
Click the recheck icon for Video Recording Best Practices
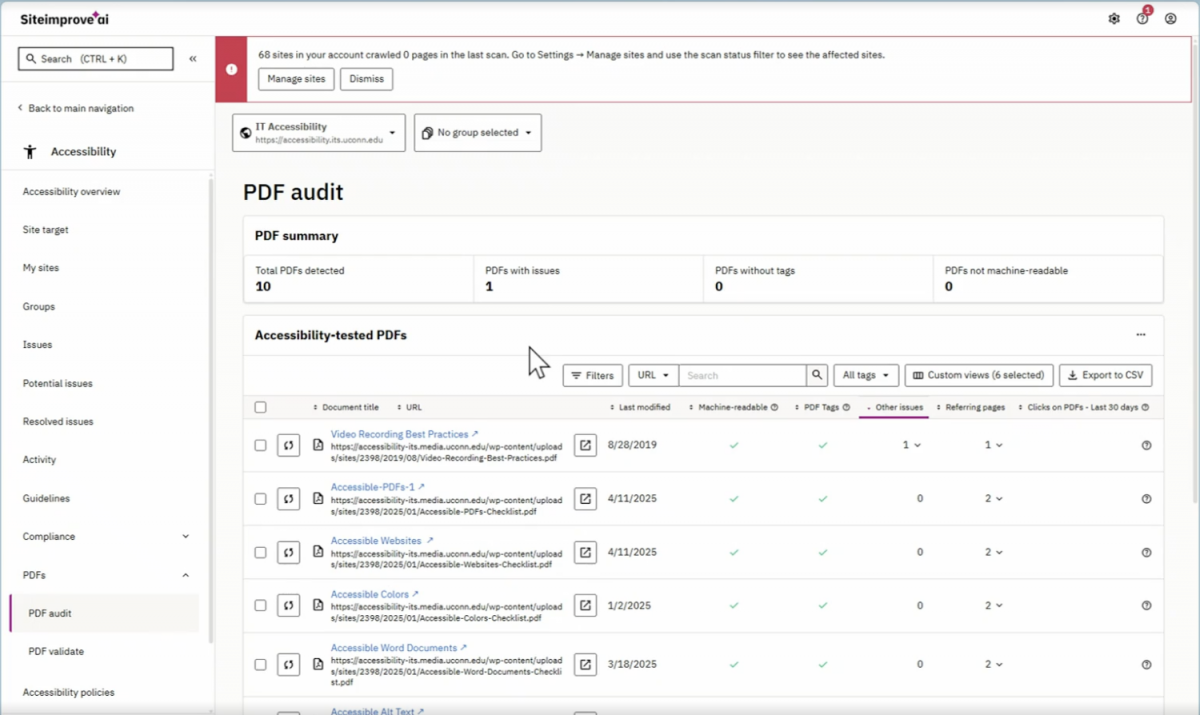pyautogui.click(x=288, y=445)
